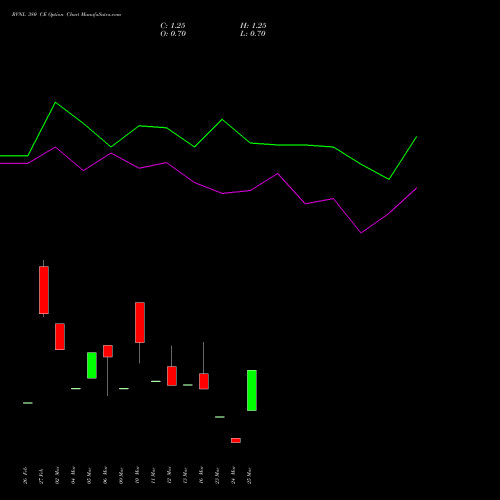Image resolution: width=500 pixels, height=500 pixels.
Task: Click the tall red candlestick for 27 Feb
Action: (x=44, y=290)
